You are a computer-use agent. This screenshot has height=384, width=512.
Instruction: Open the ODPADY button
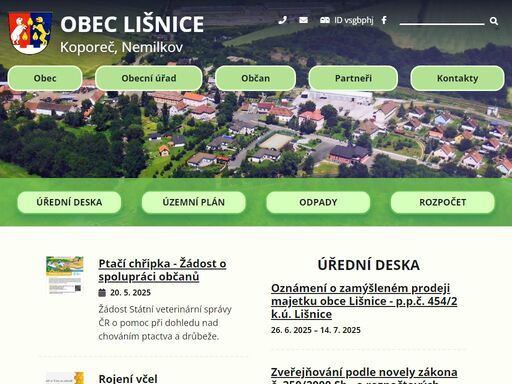[x=318, y=202]
